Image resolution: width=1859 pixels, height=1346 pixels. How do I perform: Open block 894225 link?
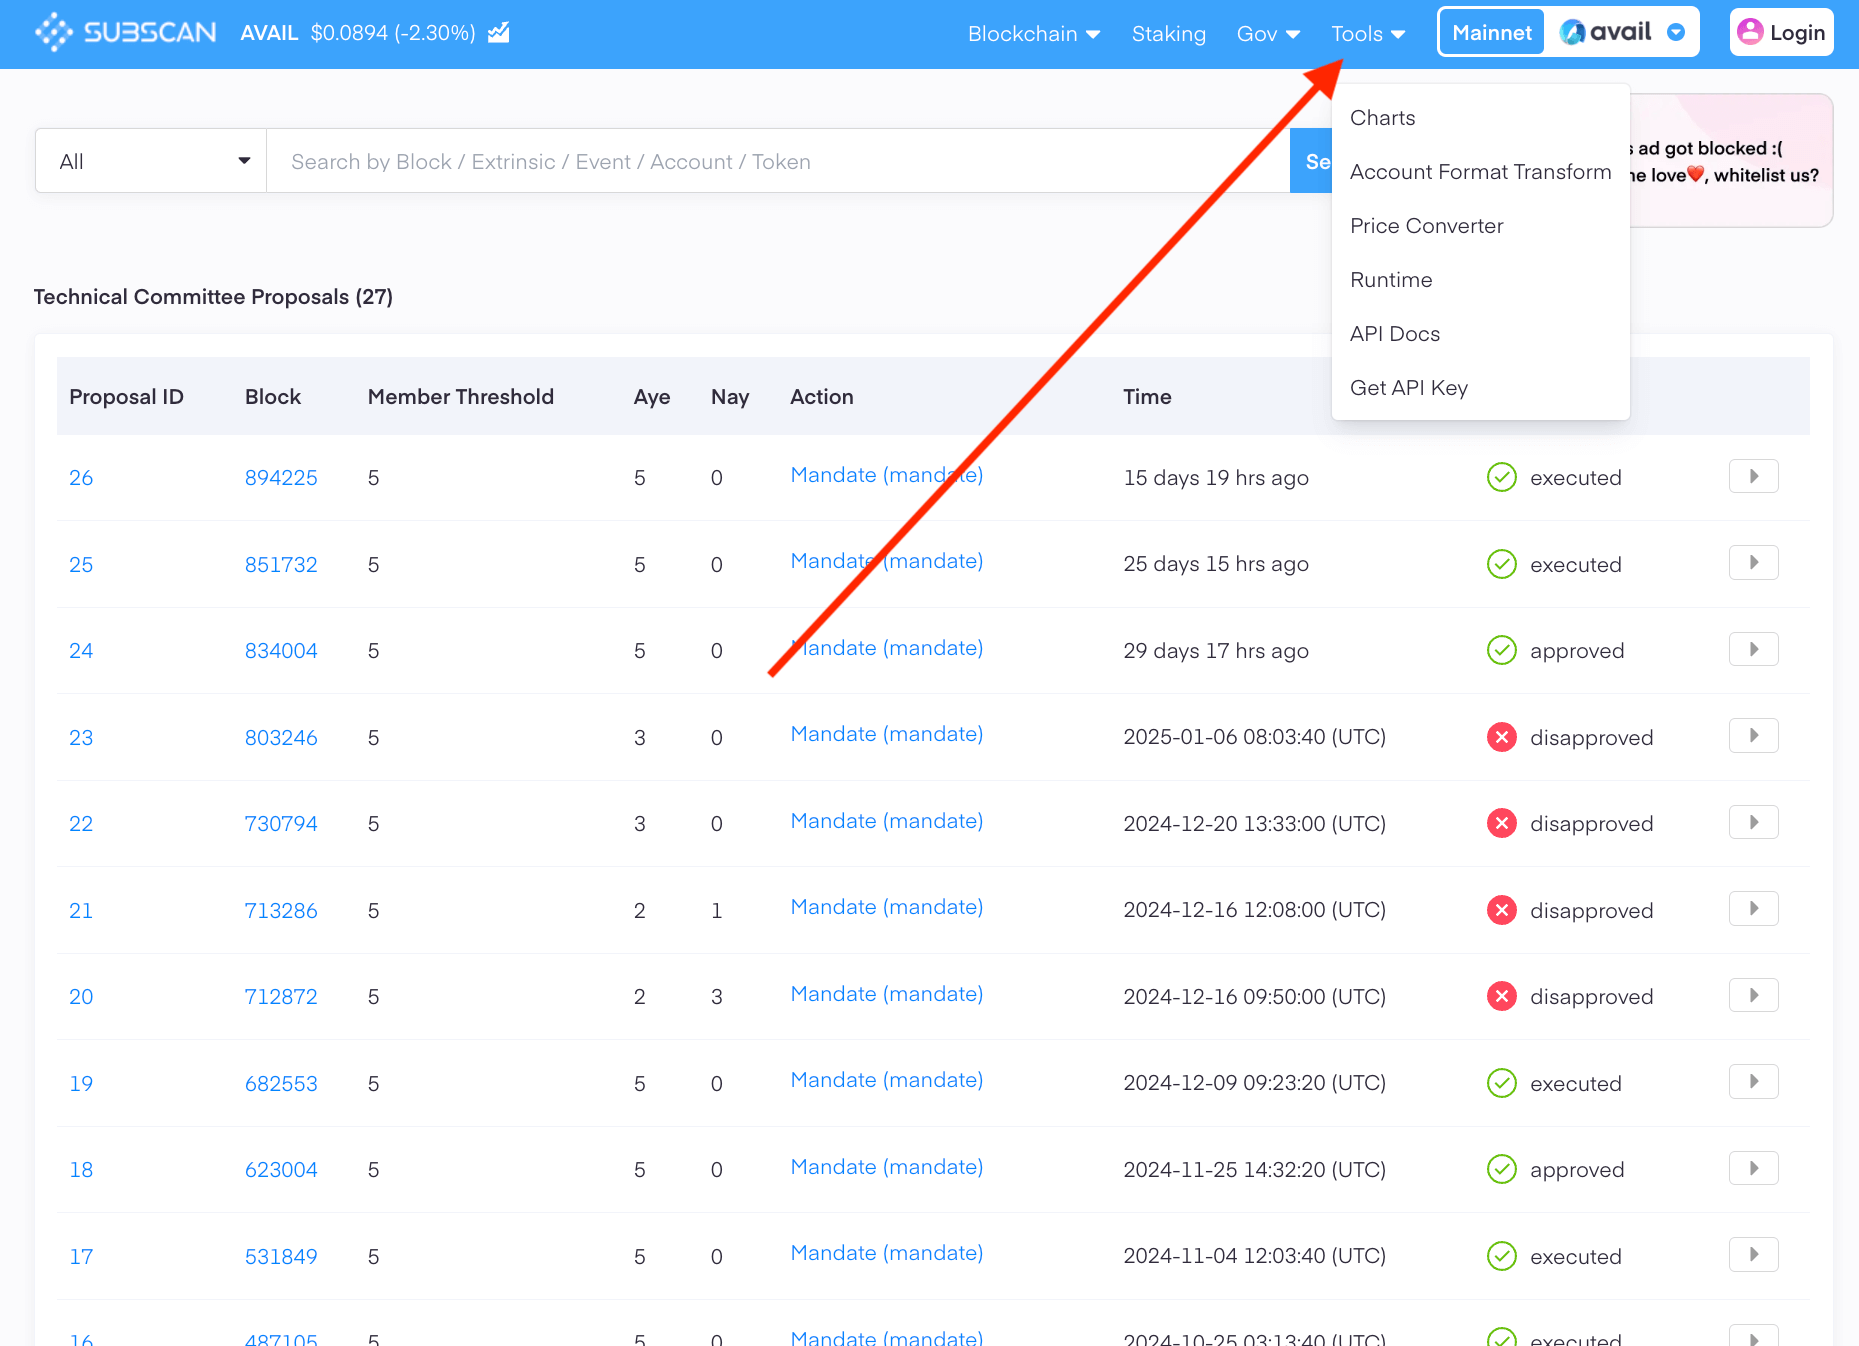[281, 478]
